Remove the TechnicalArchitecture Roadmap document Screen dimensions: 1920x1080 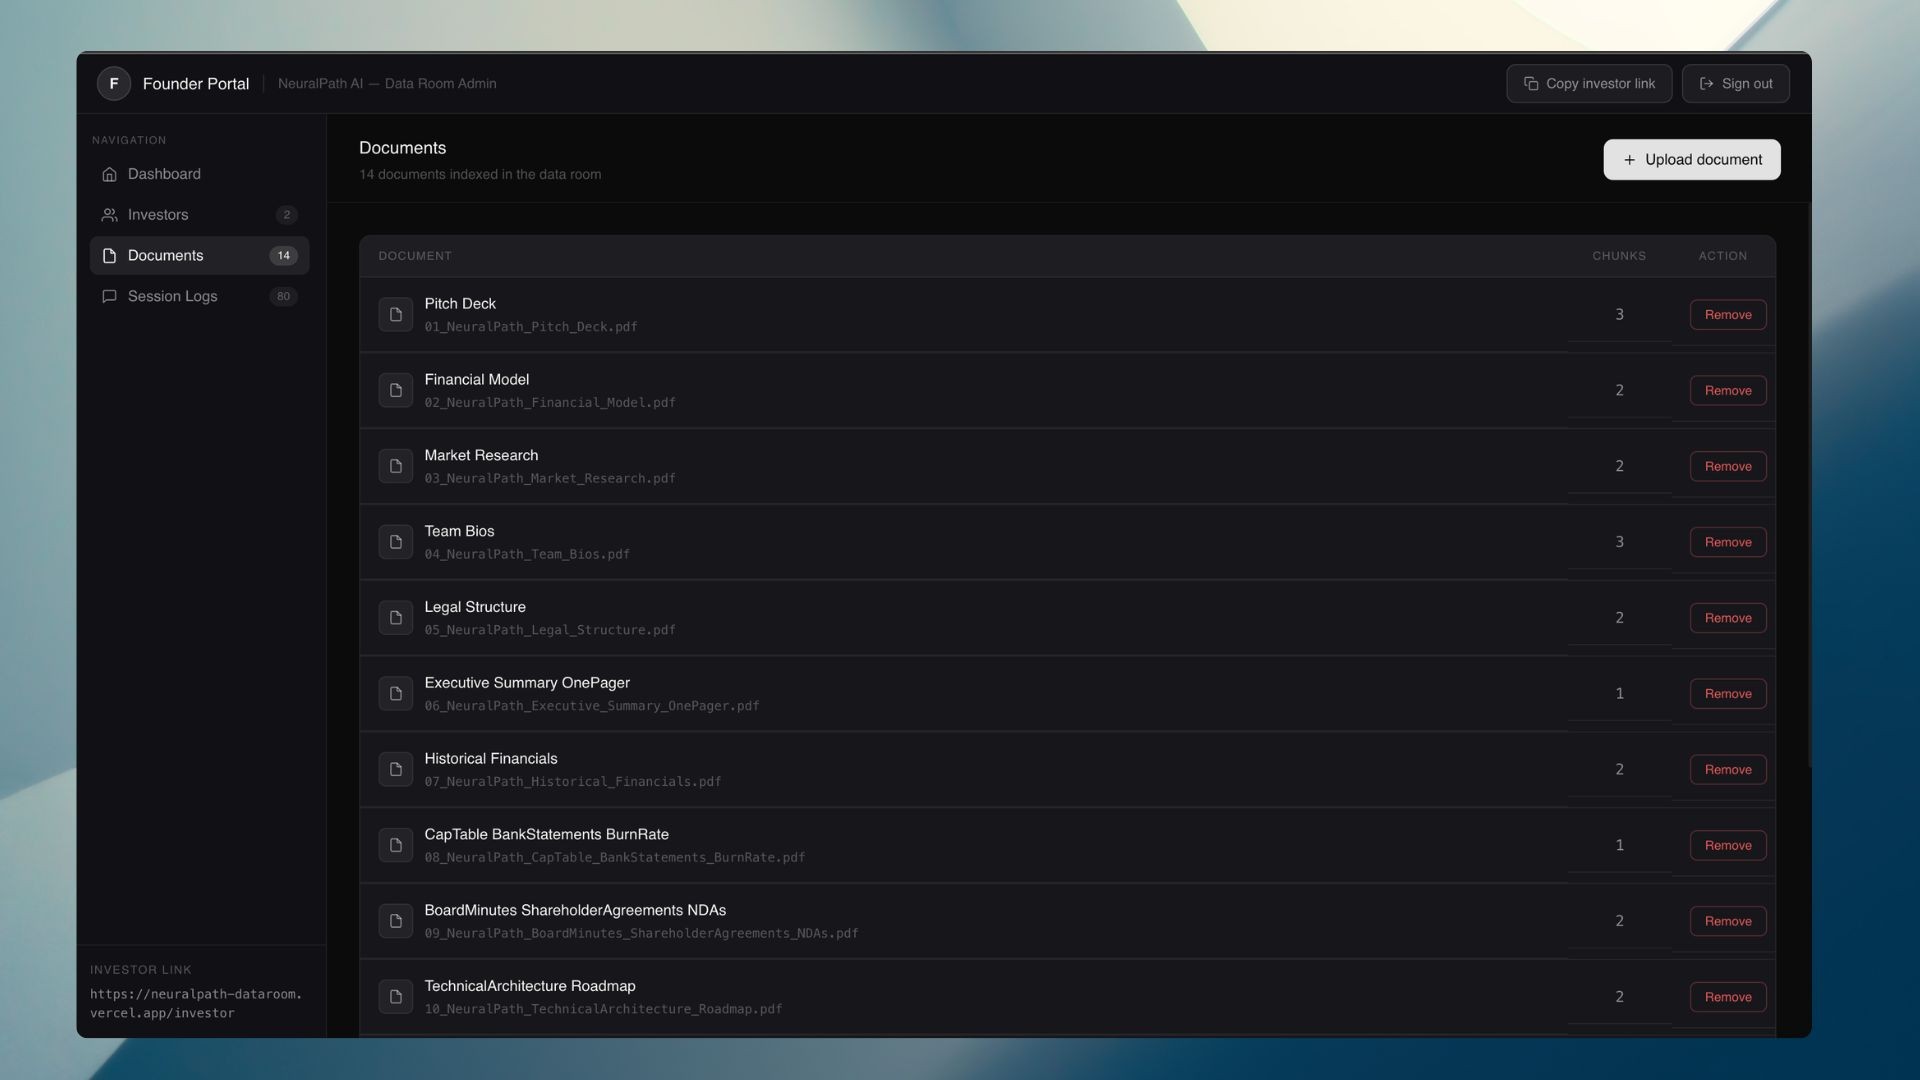(x=1728, y=997)
